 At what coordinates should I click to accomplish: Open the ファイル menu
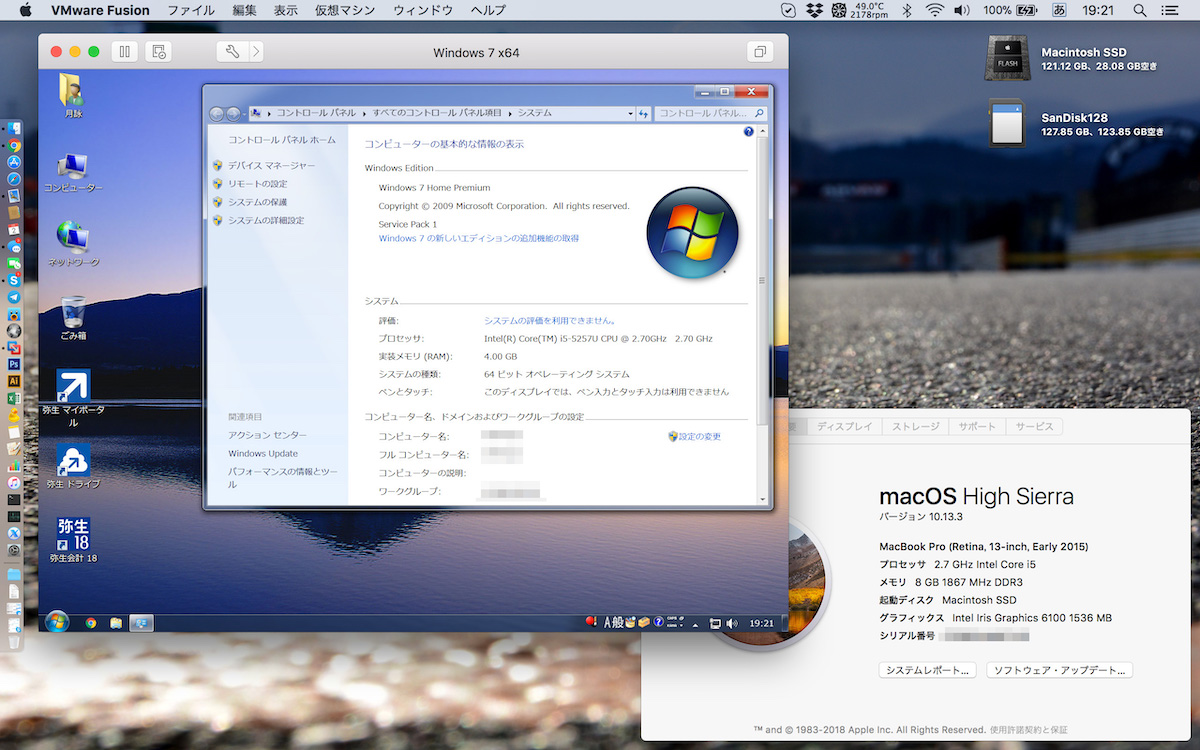pos(191,10)
